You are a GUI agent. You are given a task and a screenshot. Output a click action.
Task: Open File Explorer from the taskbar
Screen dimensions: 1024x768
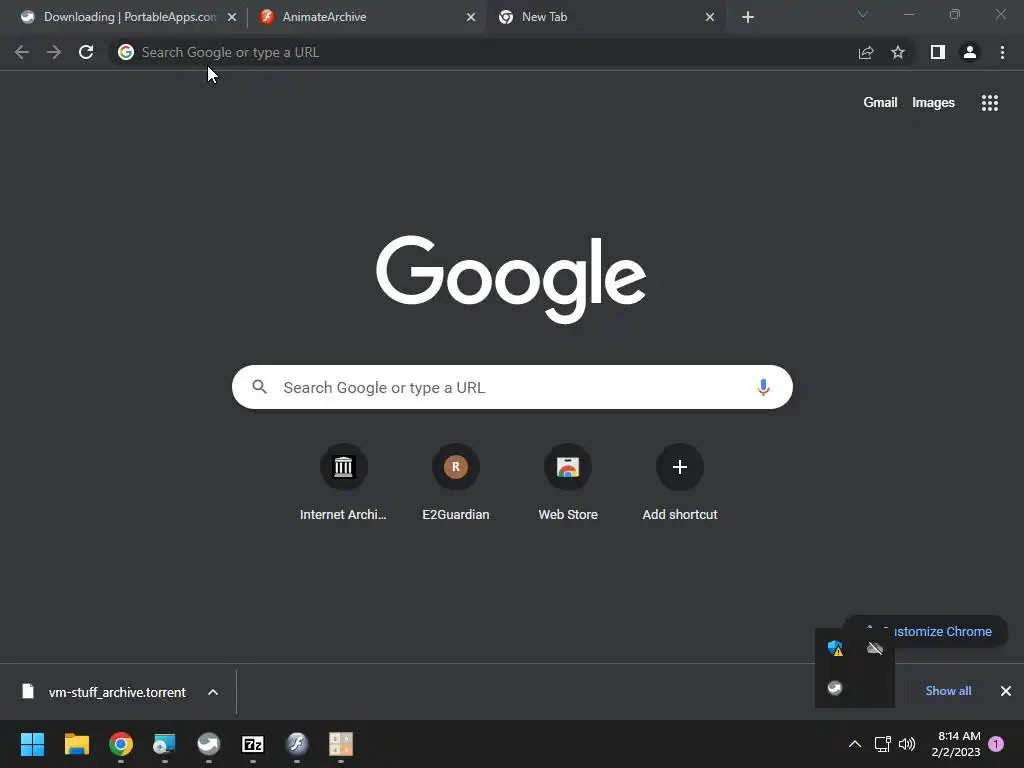pos(76,744)
